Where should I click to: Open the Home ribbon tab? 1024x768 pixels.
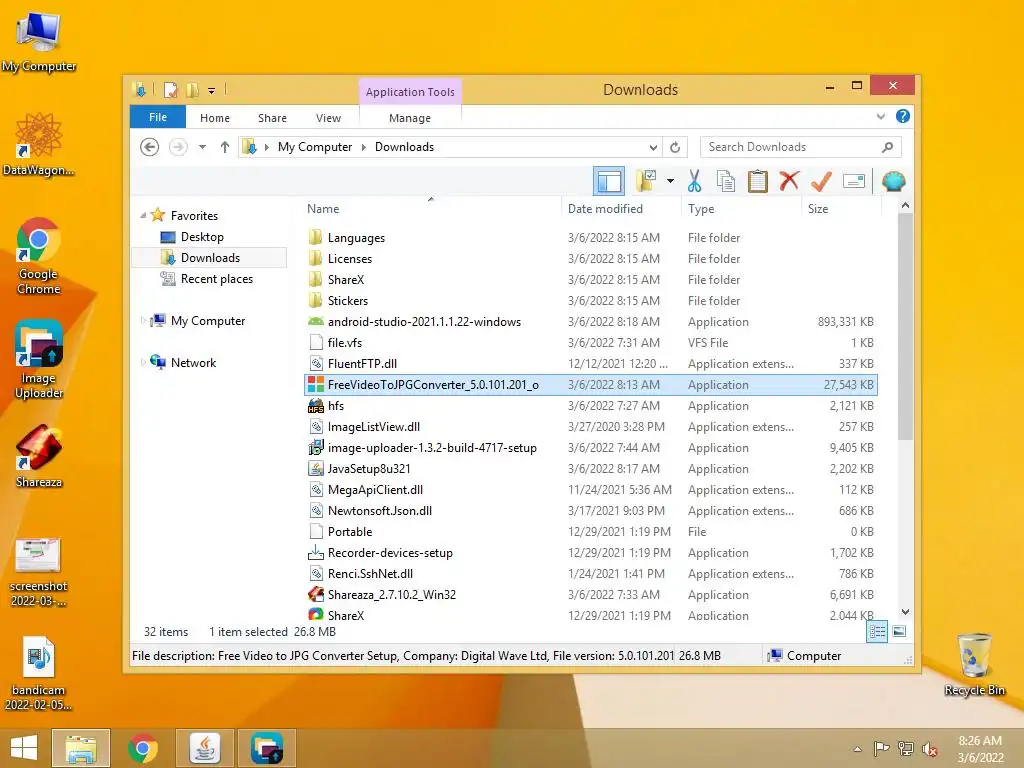pos(215,118)
